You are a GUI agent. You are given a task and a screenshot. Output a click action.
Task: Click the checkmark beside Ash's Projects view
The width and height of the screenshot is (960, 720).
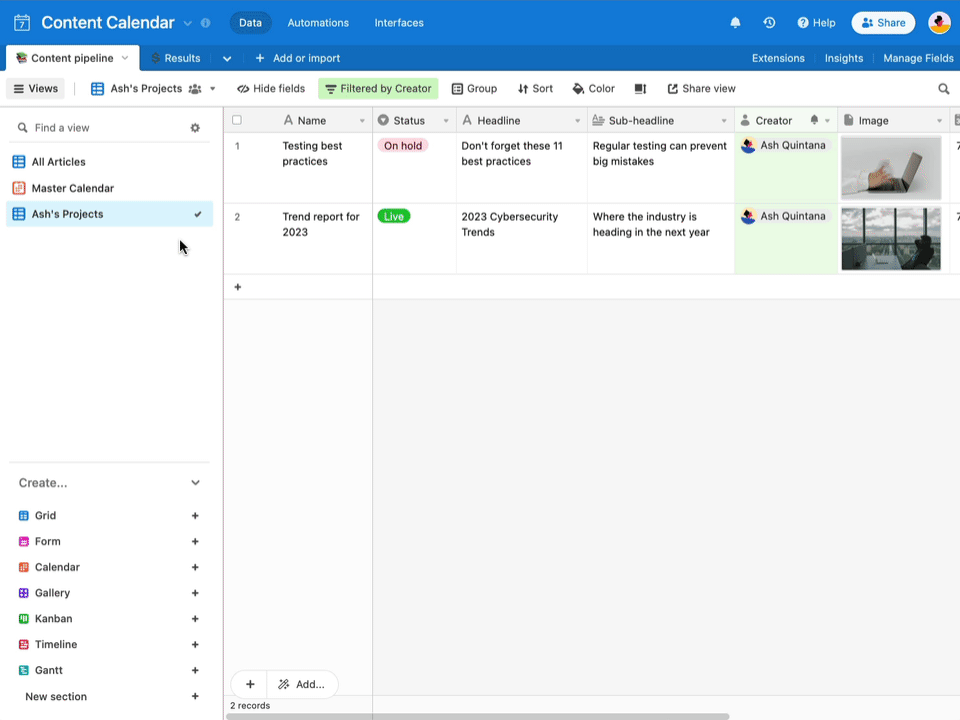point(197,213)
